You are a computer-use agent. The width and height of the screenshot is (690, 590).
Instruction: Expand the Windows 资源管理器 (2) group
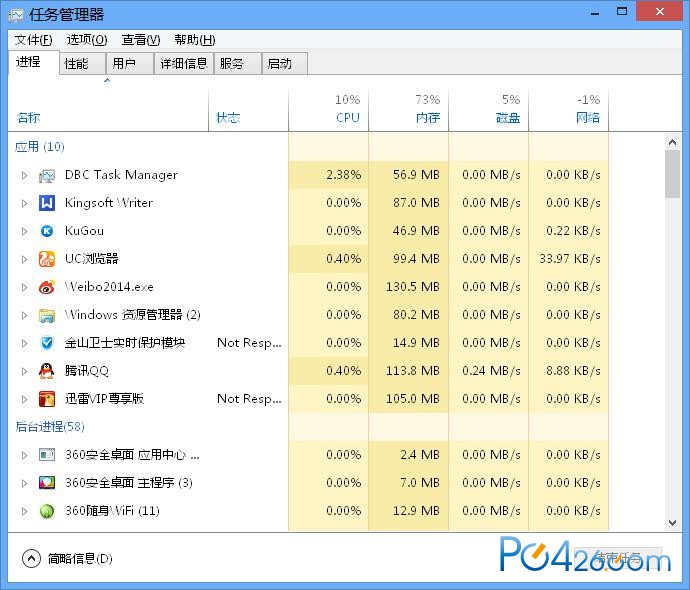[x=25, y=315]
